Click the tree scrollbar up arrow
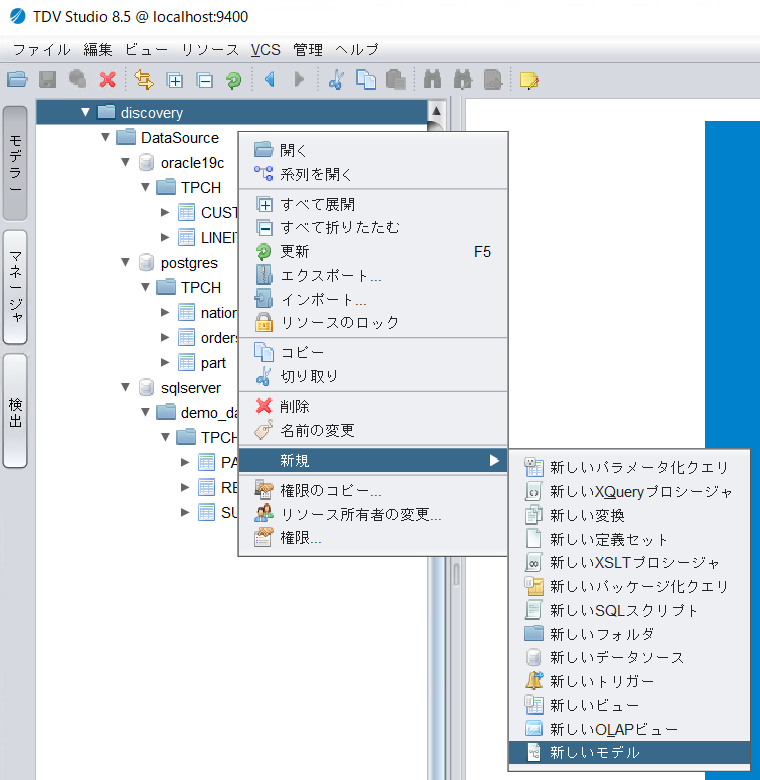This screenshot has width=760, height=780. pyautogui.click(x=436, y=110)
